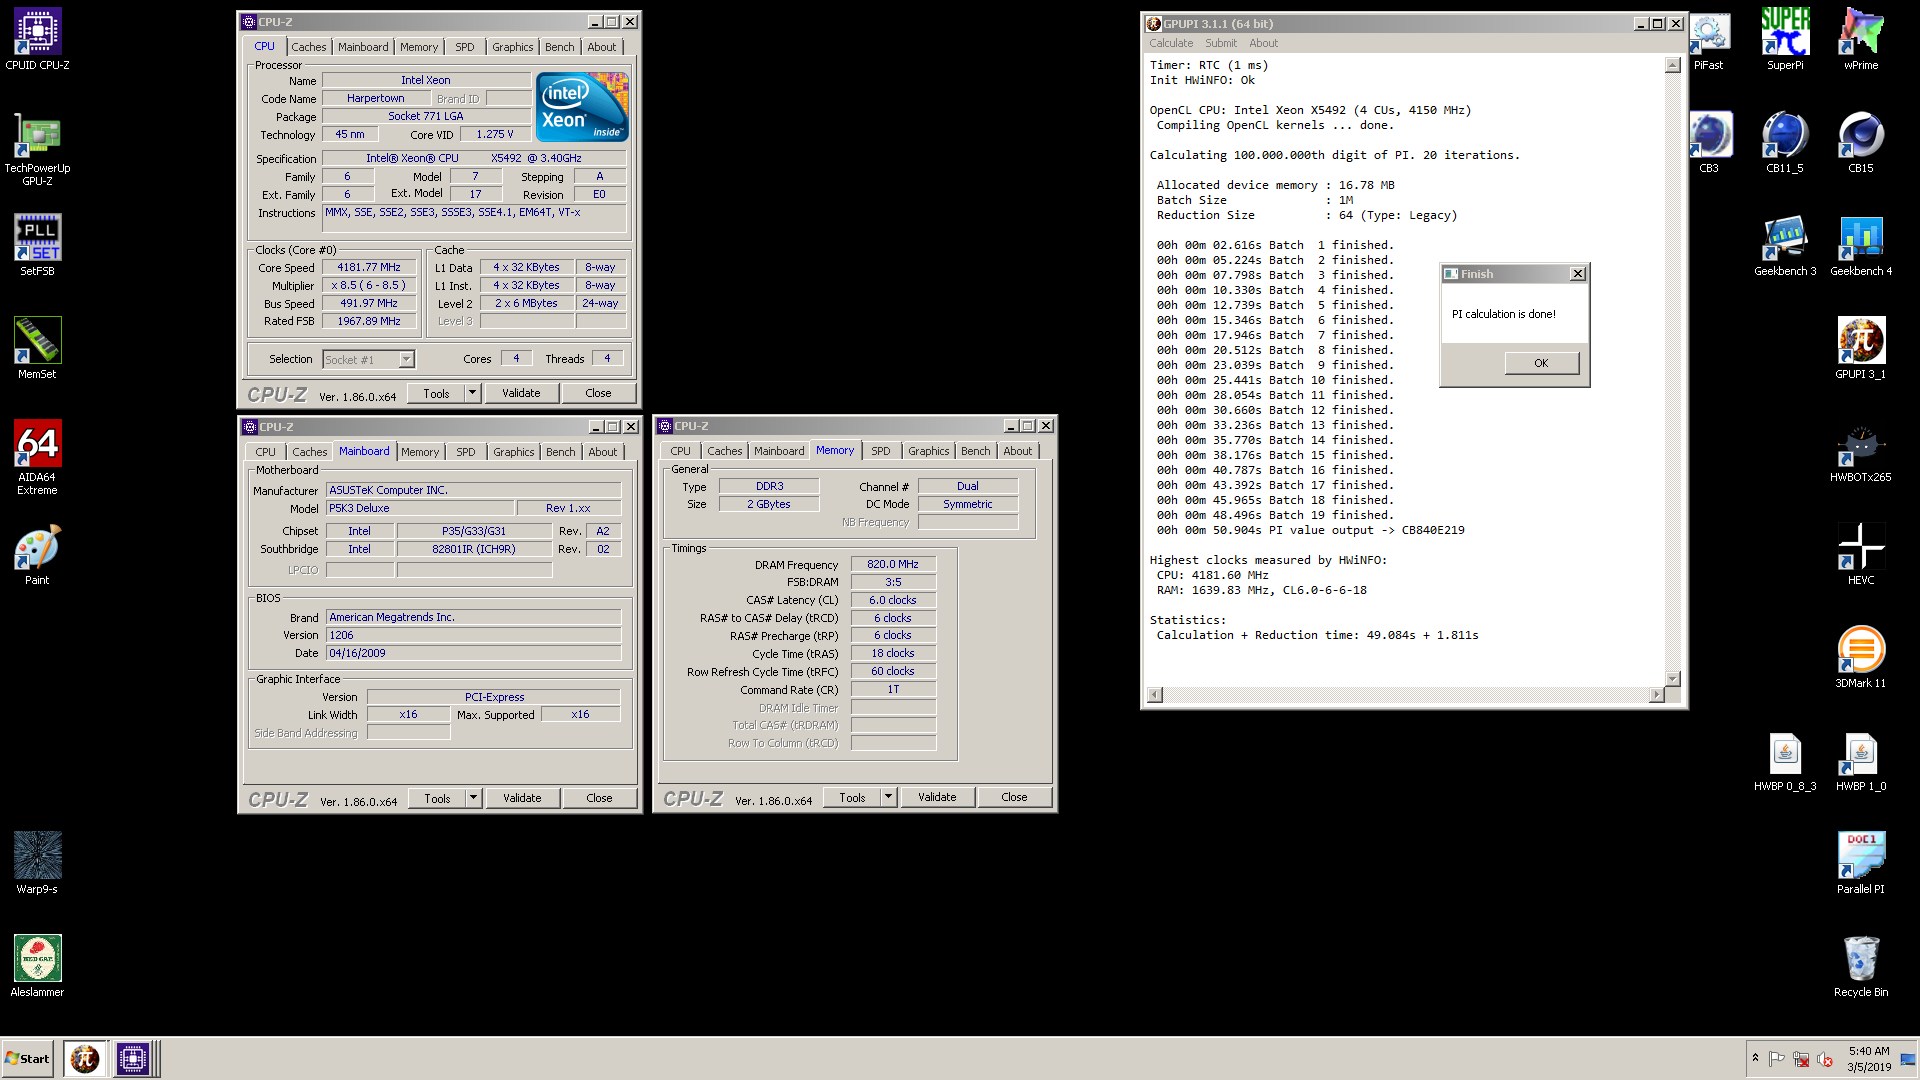Switch to Caches tab in top CPU-Z window
The image size is (1920, 1080).
pyautogui.click(x=308, y=47)
